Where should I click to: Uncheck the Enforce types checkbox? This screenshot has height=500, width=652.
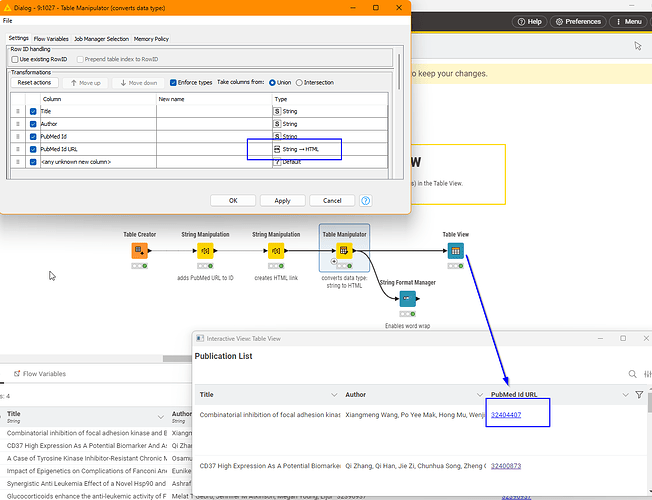(169, 83)
